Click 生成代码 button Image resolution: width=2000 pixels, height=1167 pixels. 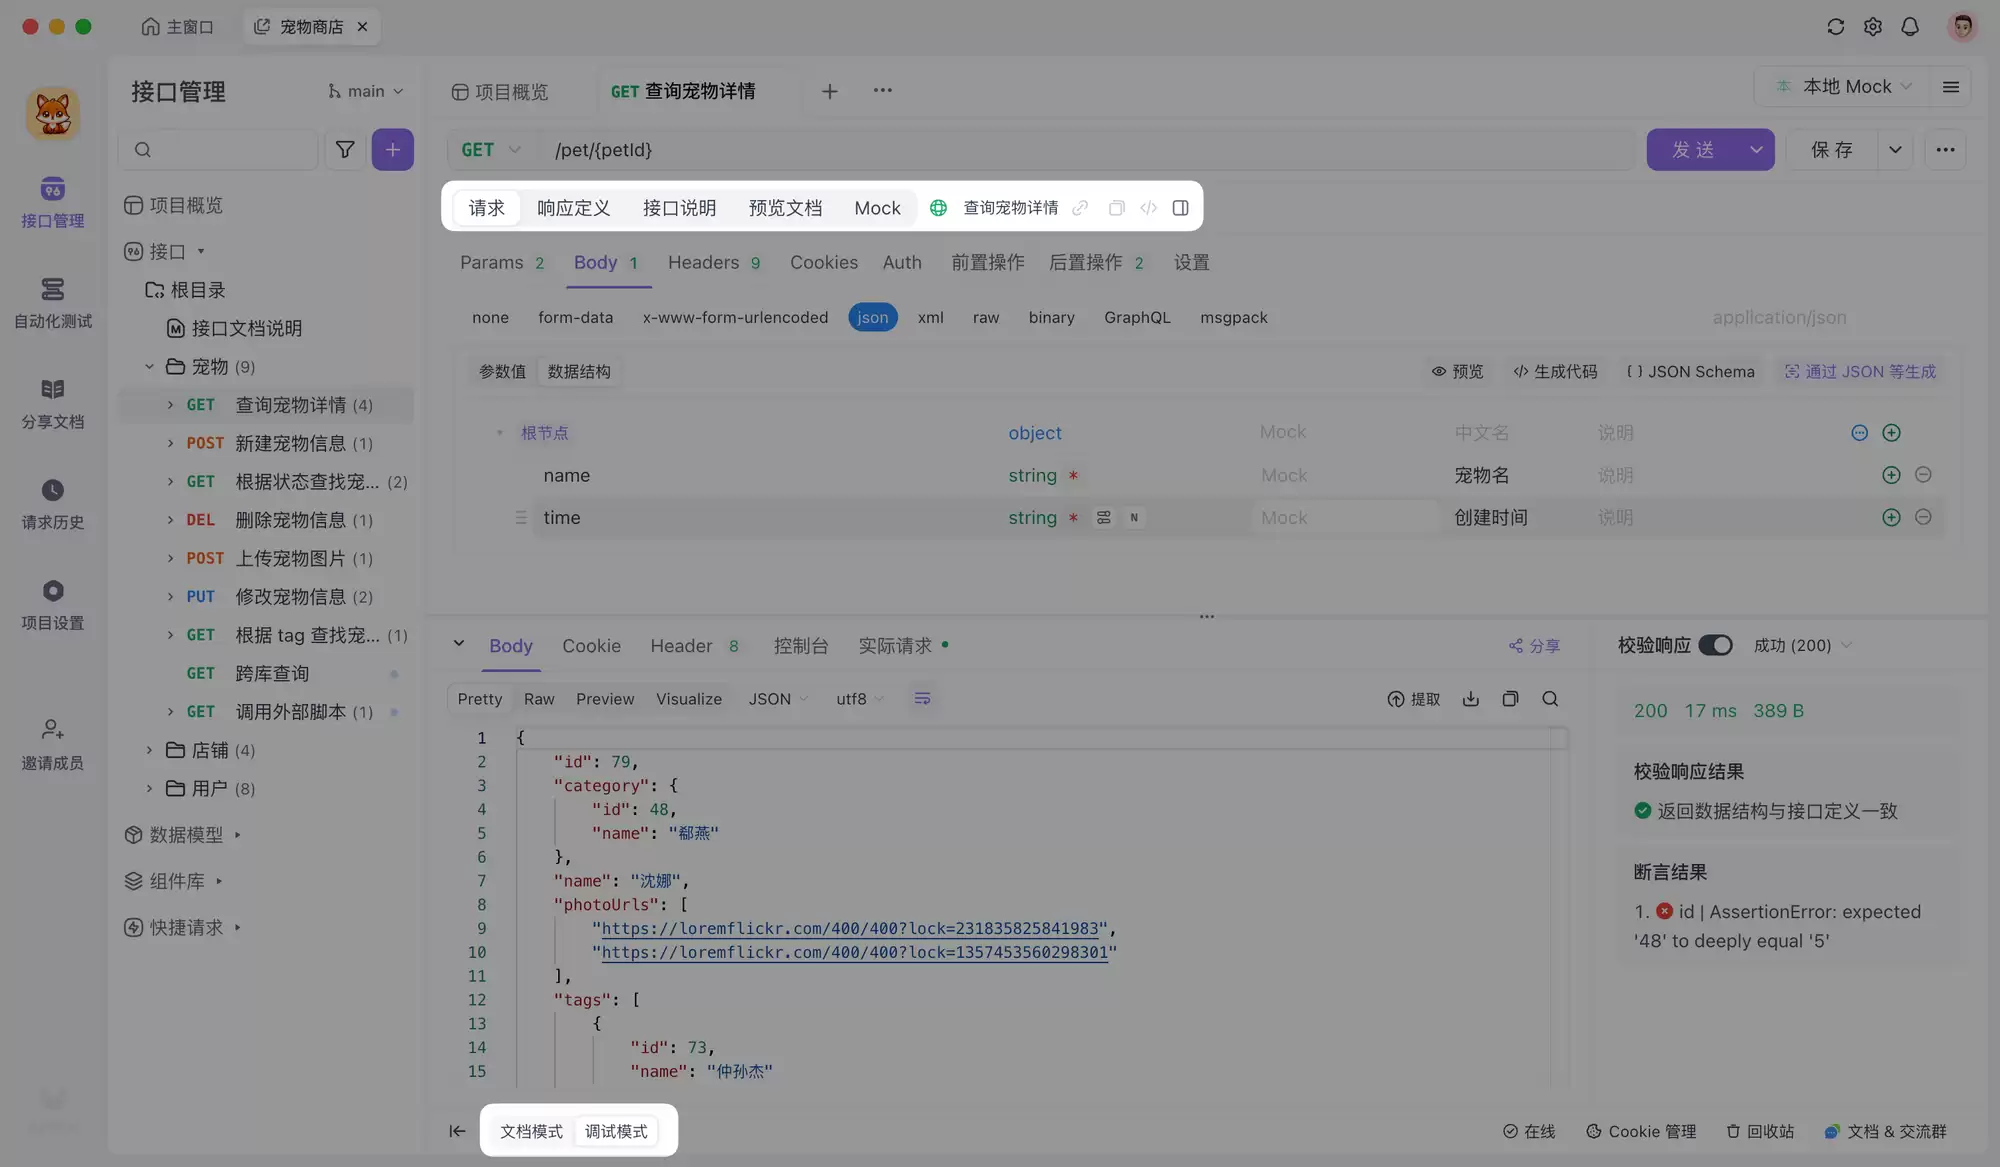coord(1555,371)
